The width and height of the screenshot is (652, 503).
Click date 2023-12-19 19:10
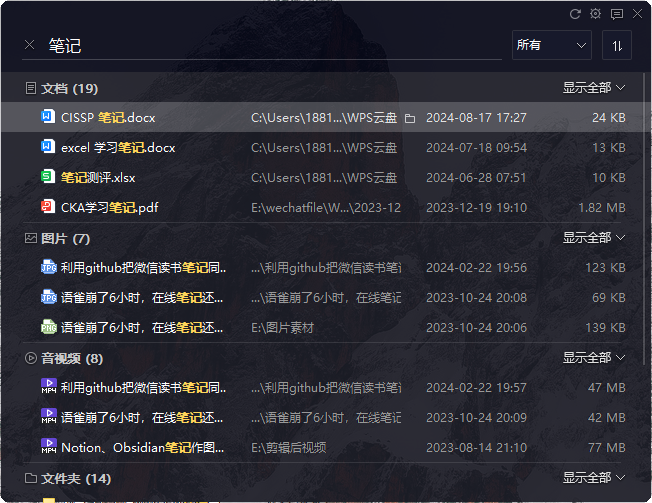[x=477, y=207]
